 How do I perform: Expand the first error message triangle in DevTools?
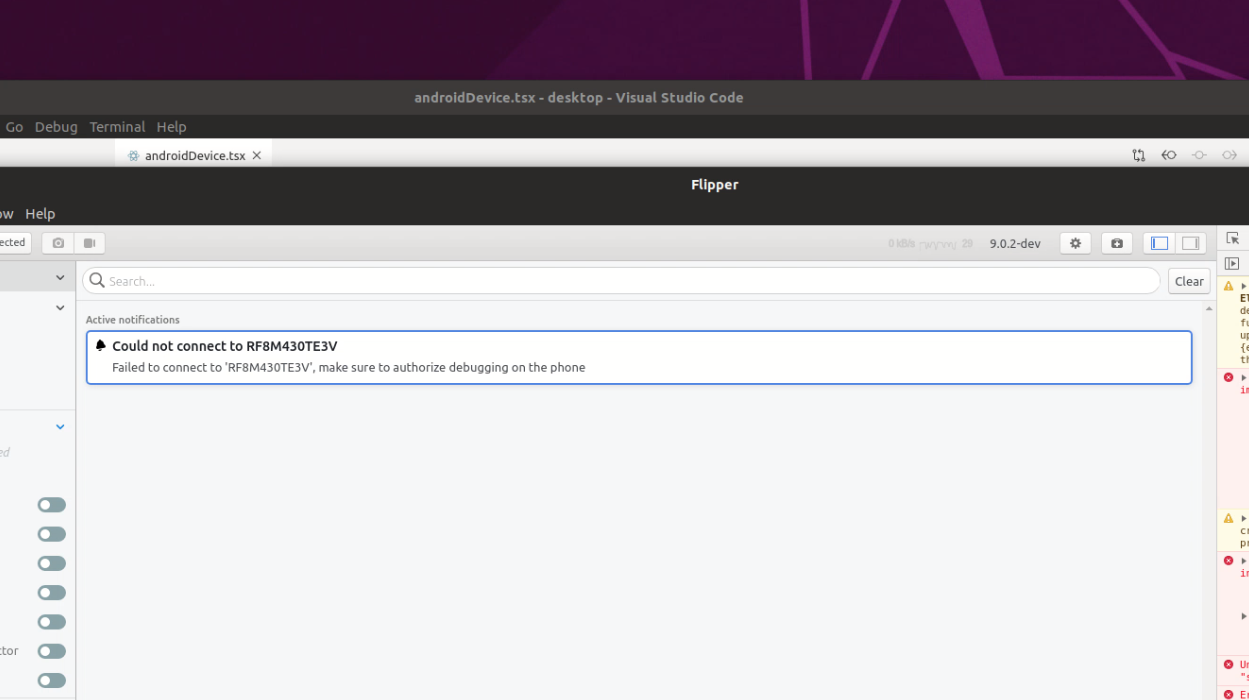pyautogui.click(x=1244, y=377)
